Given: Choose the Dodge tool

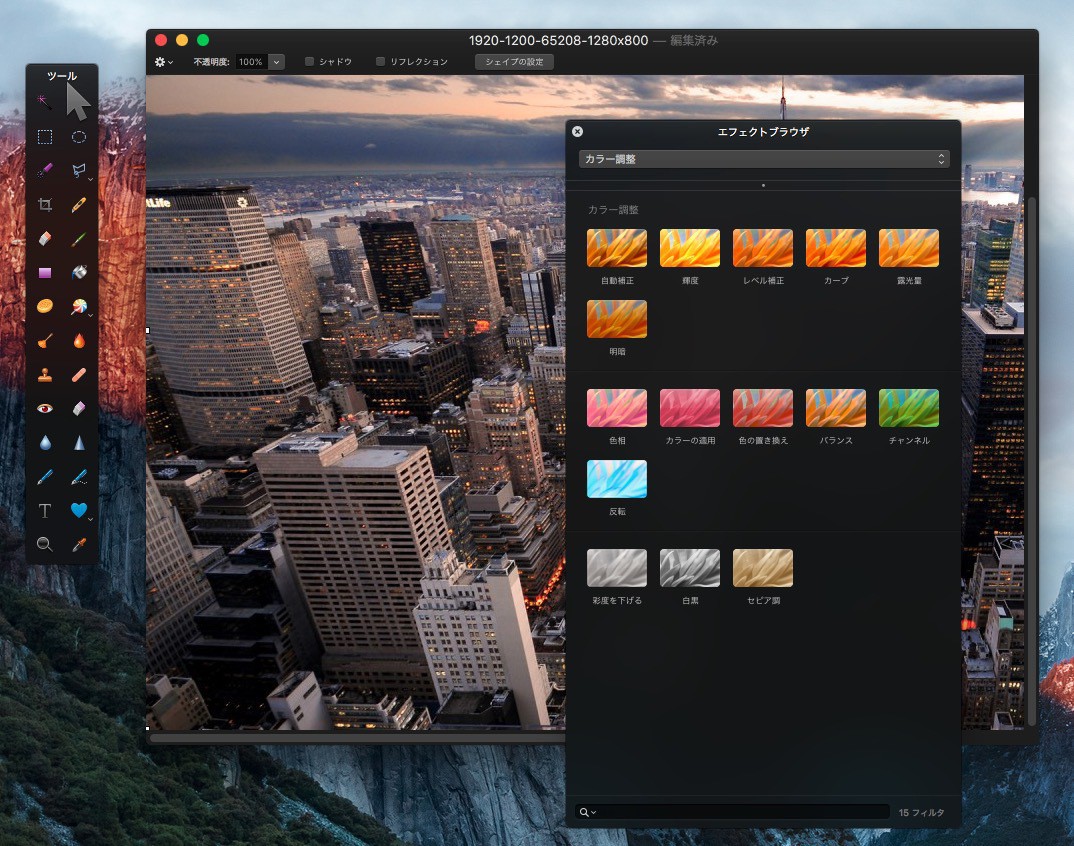Looking at the screenshot, I should coord(45,340).
